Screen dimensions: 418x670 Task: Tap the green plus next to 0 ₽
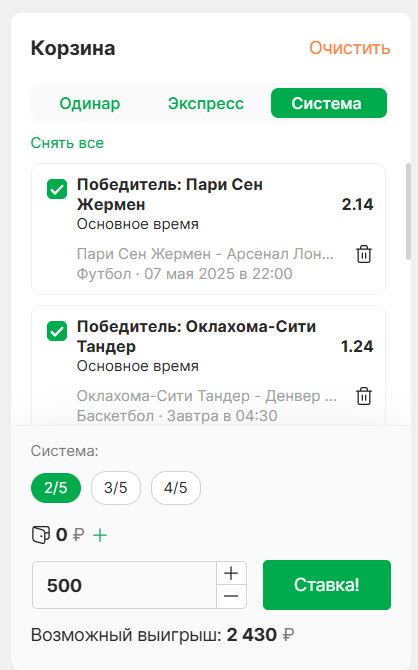[100, 535]
